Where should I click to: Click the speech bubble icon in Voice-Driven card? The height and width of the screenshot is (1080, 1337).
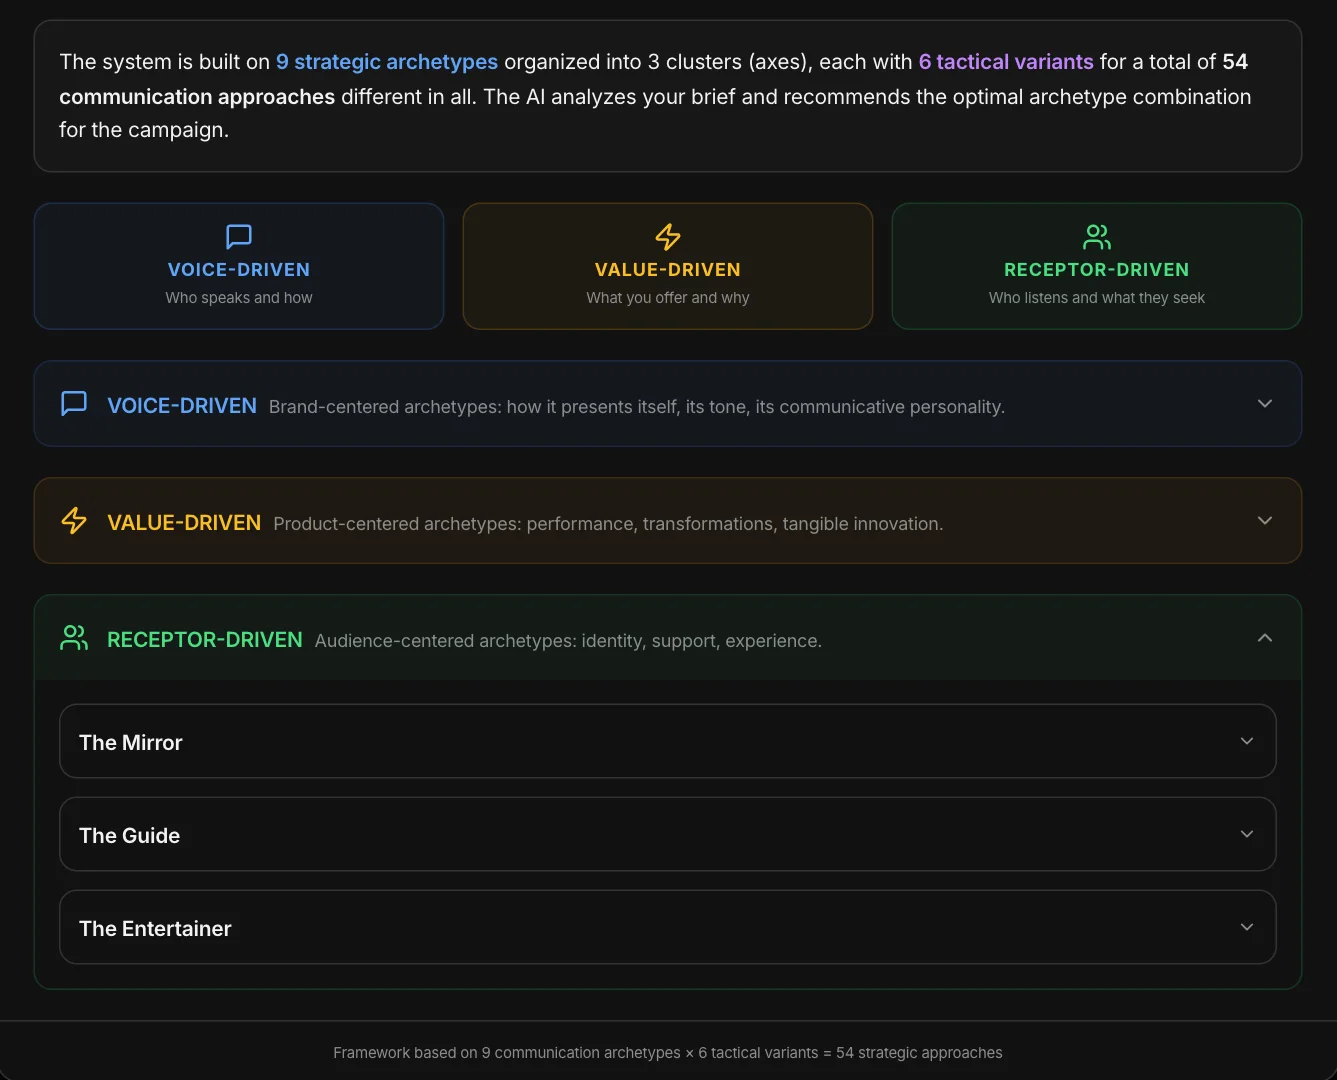[x=239, y=237]
